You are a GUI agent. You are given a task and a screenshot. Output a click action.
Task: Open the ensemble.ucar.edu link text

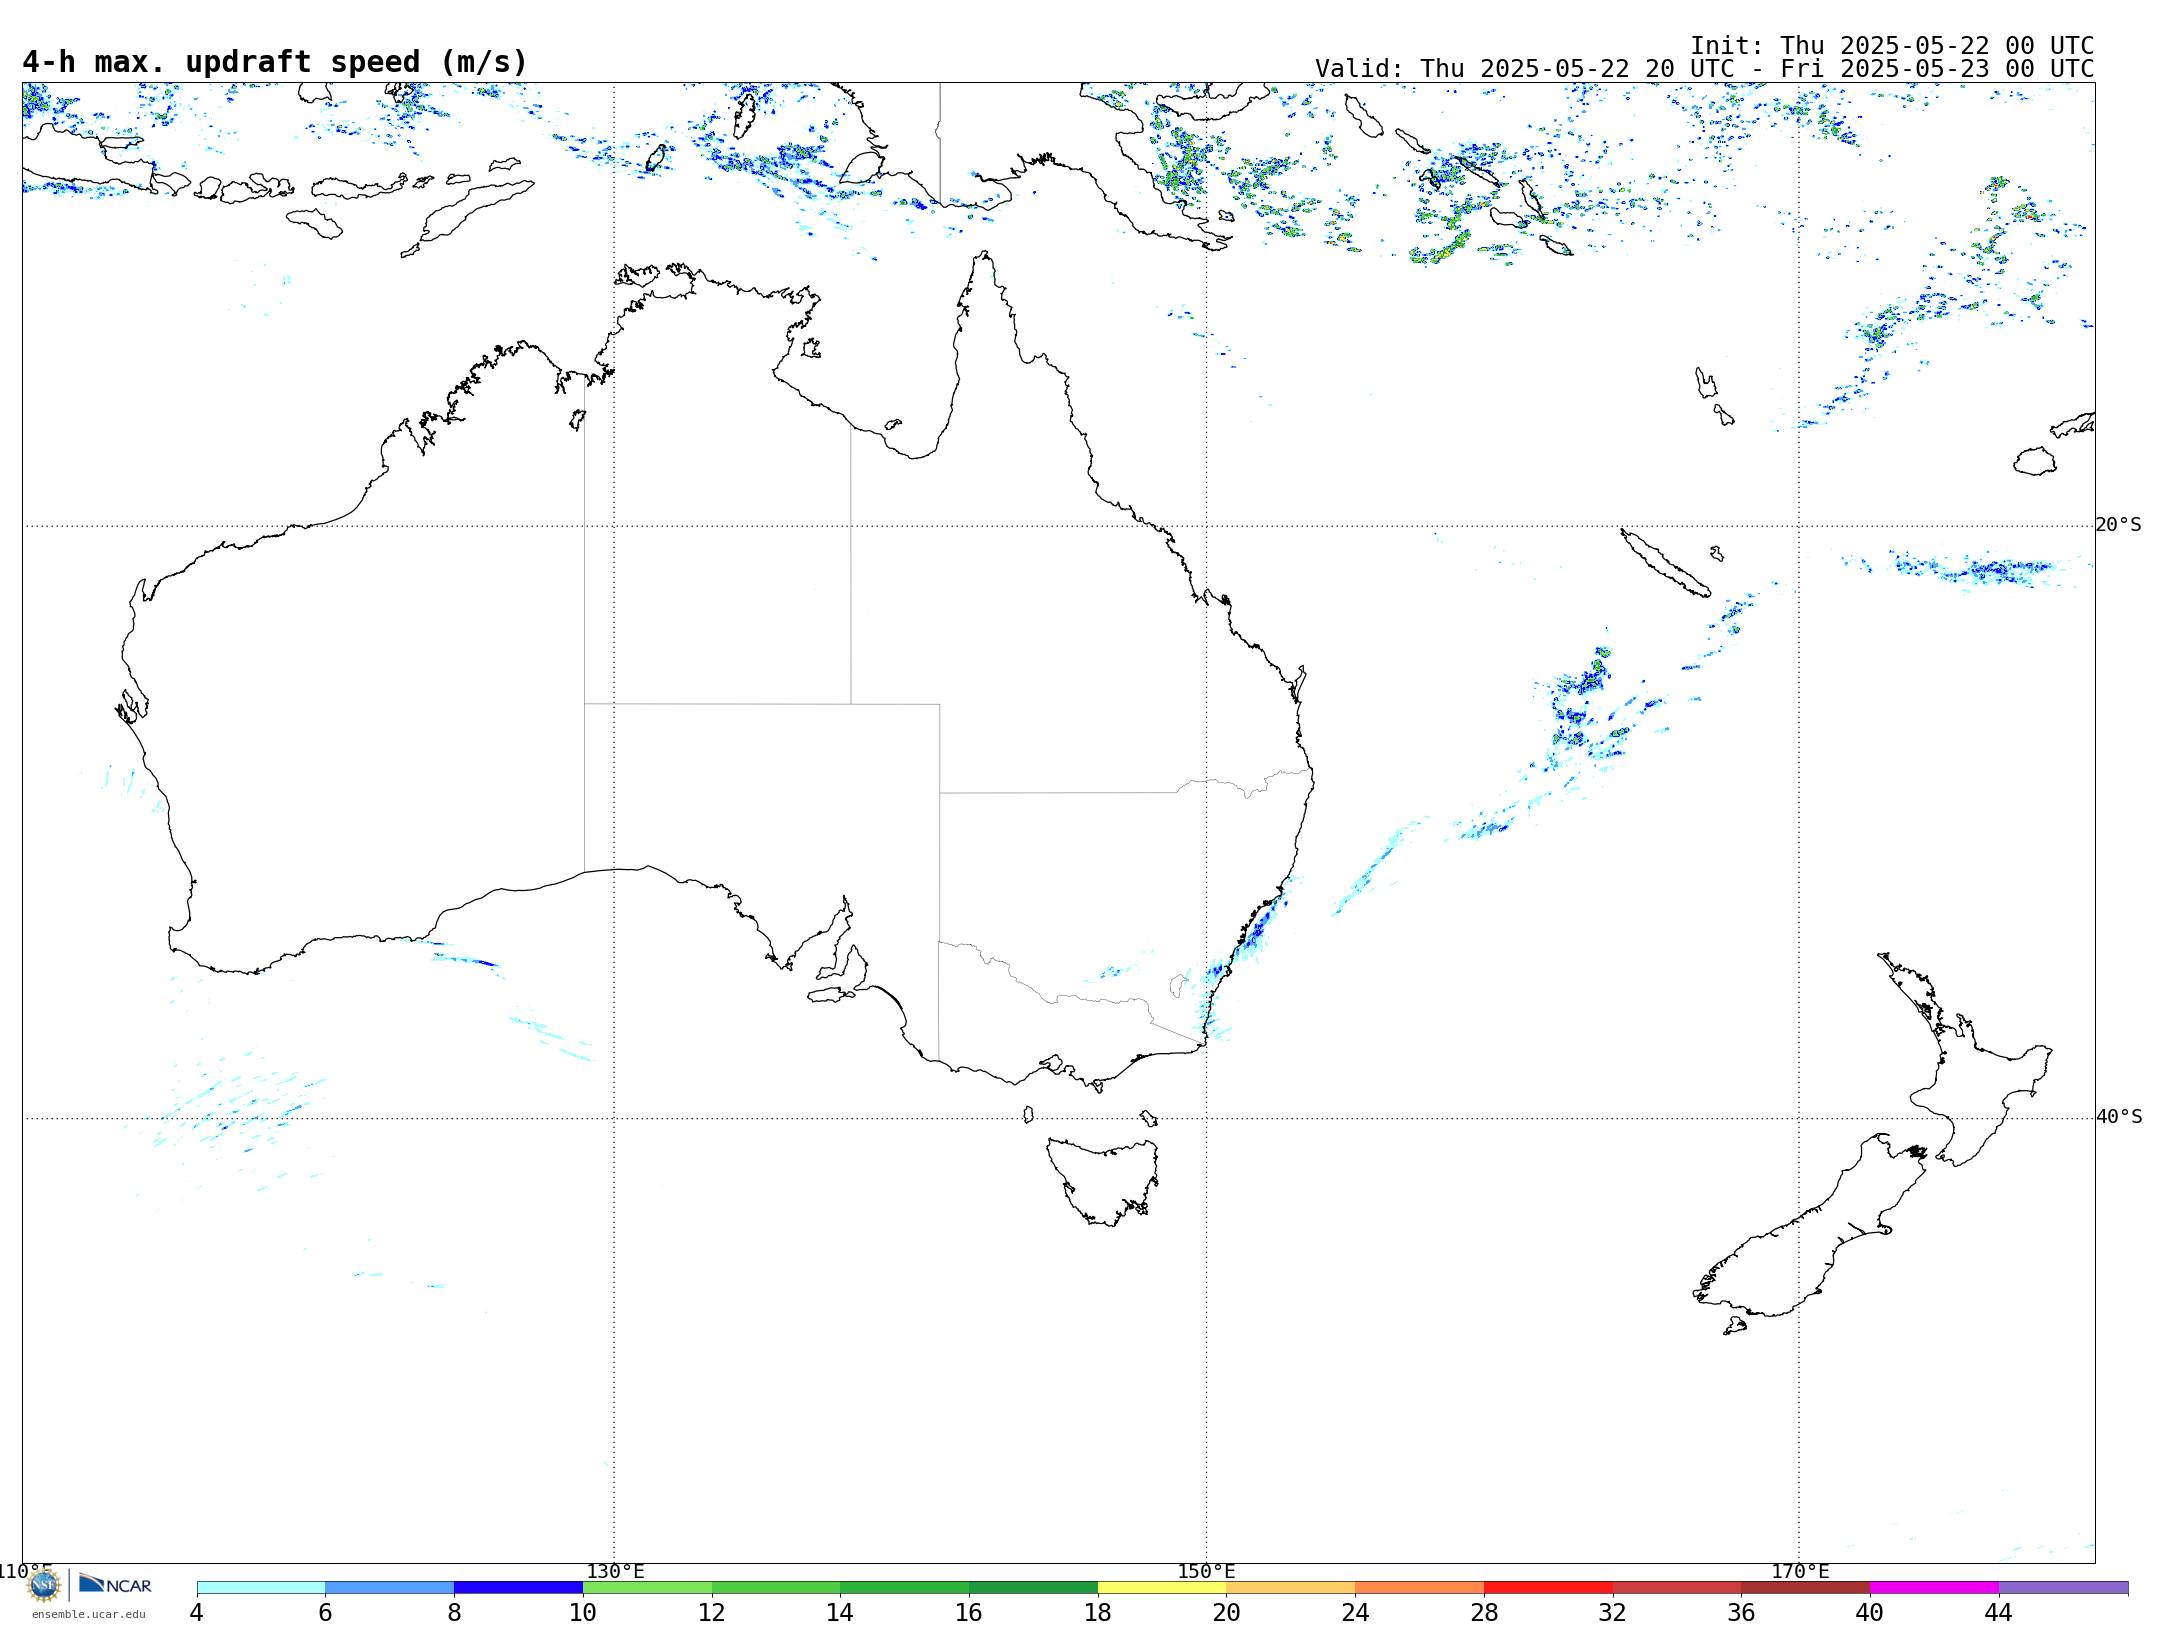tap(89, 1614)
